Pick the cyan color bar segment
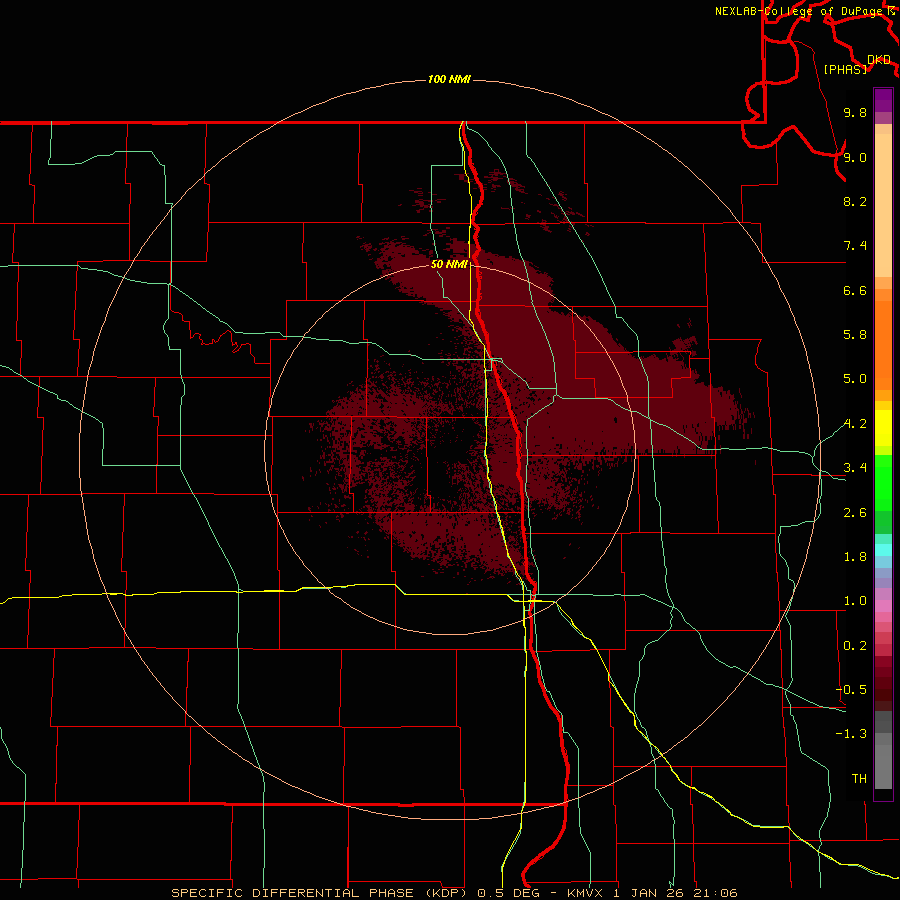The image size is (900, 900). pos(883,550)
